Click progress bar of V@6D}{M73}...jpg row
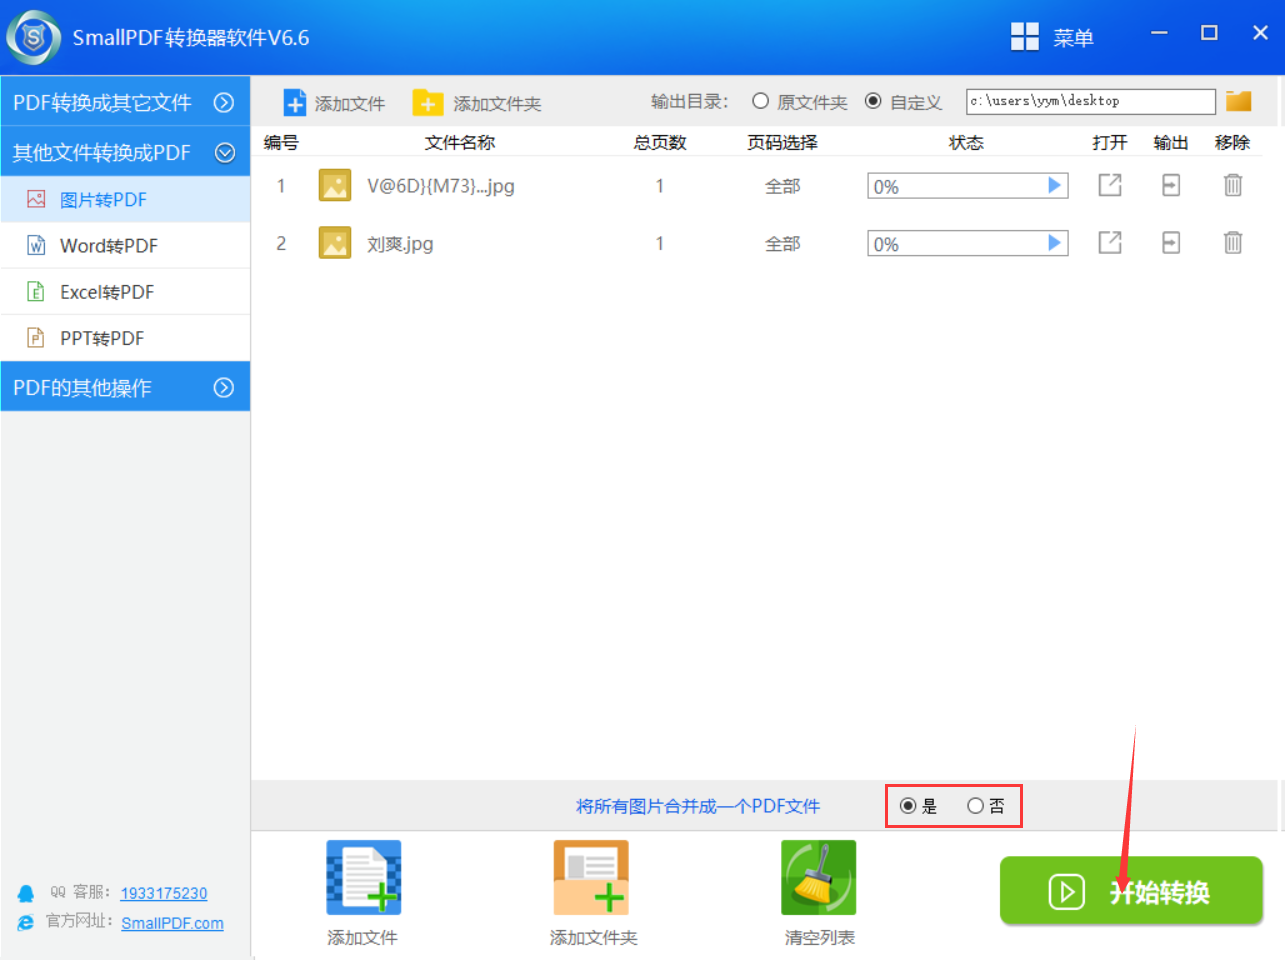Image resolution: width=1285 pixels, height=960 pixels. click(x=968, y=186)
